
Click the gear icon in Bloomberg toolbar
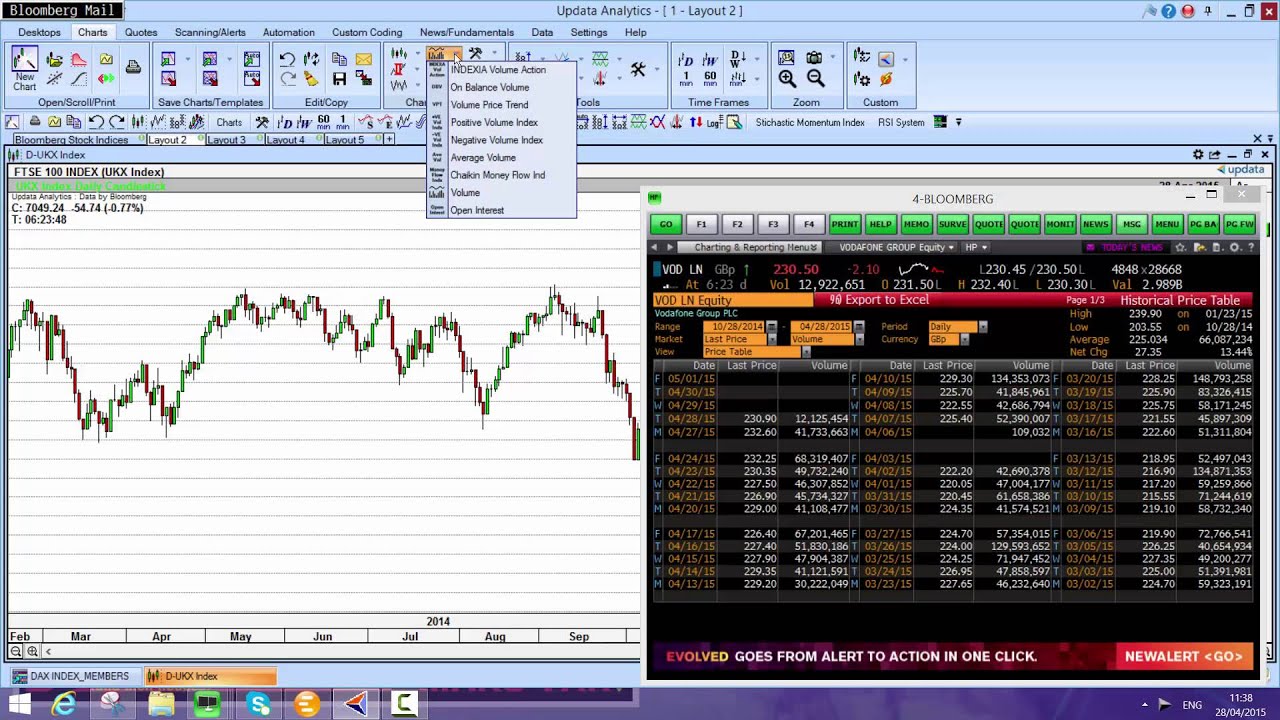[1235, 247]
